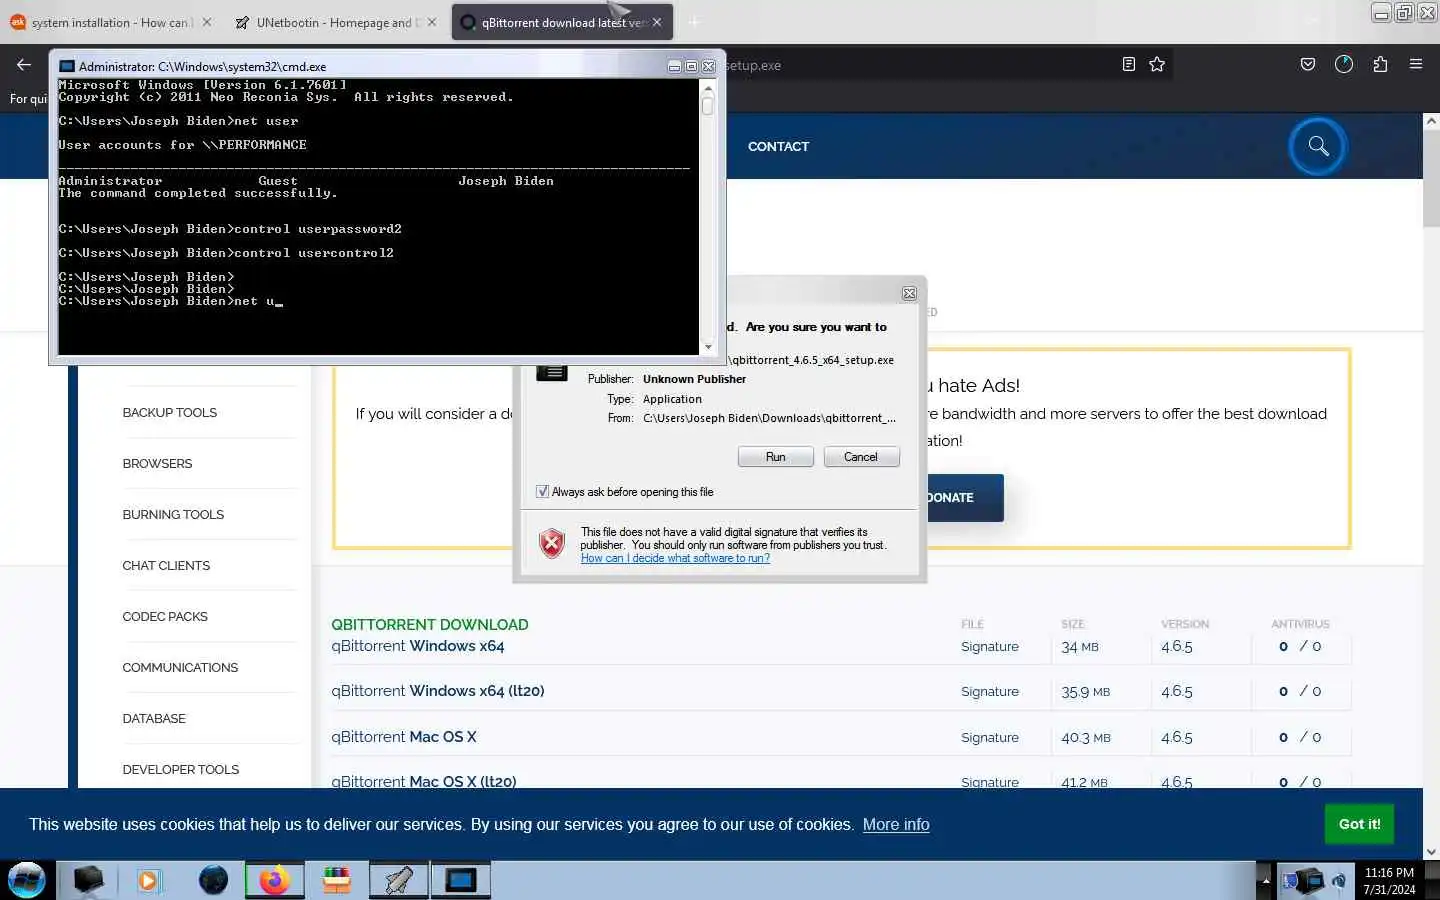Open media player icon in taskbar

(x=149, y=880)
